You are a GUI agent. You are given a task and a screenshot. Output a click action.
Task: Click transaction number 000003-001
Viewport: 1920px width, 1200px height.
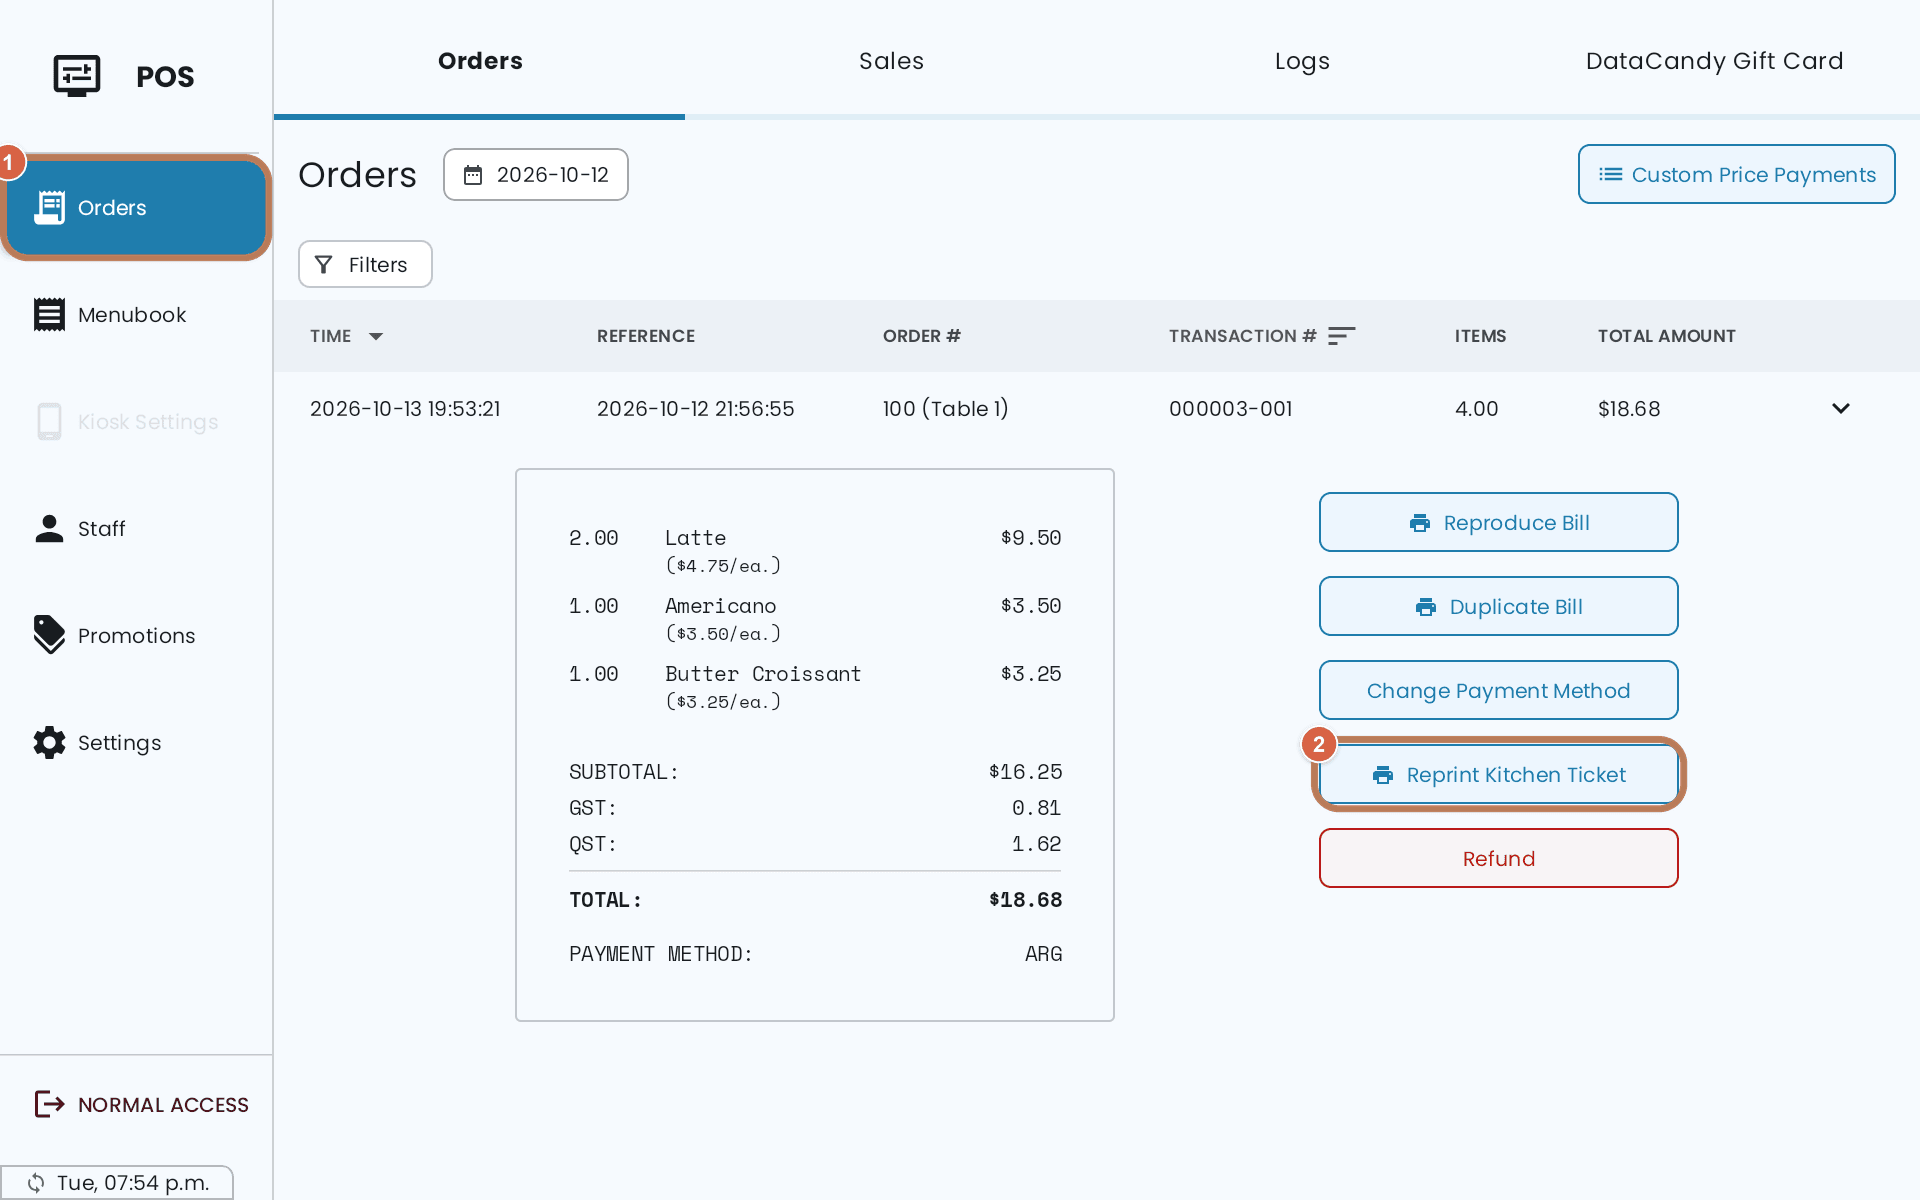point(1230,409)
